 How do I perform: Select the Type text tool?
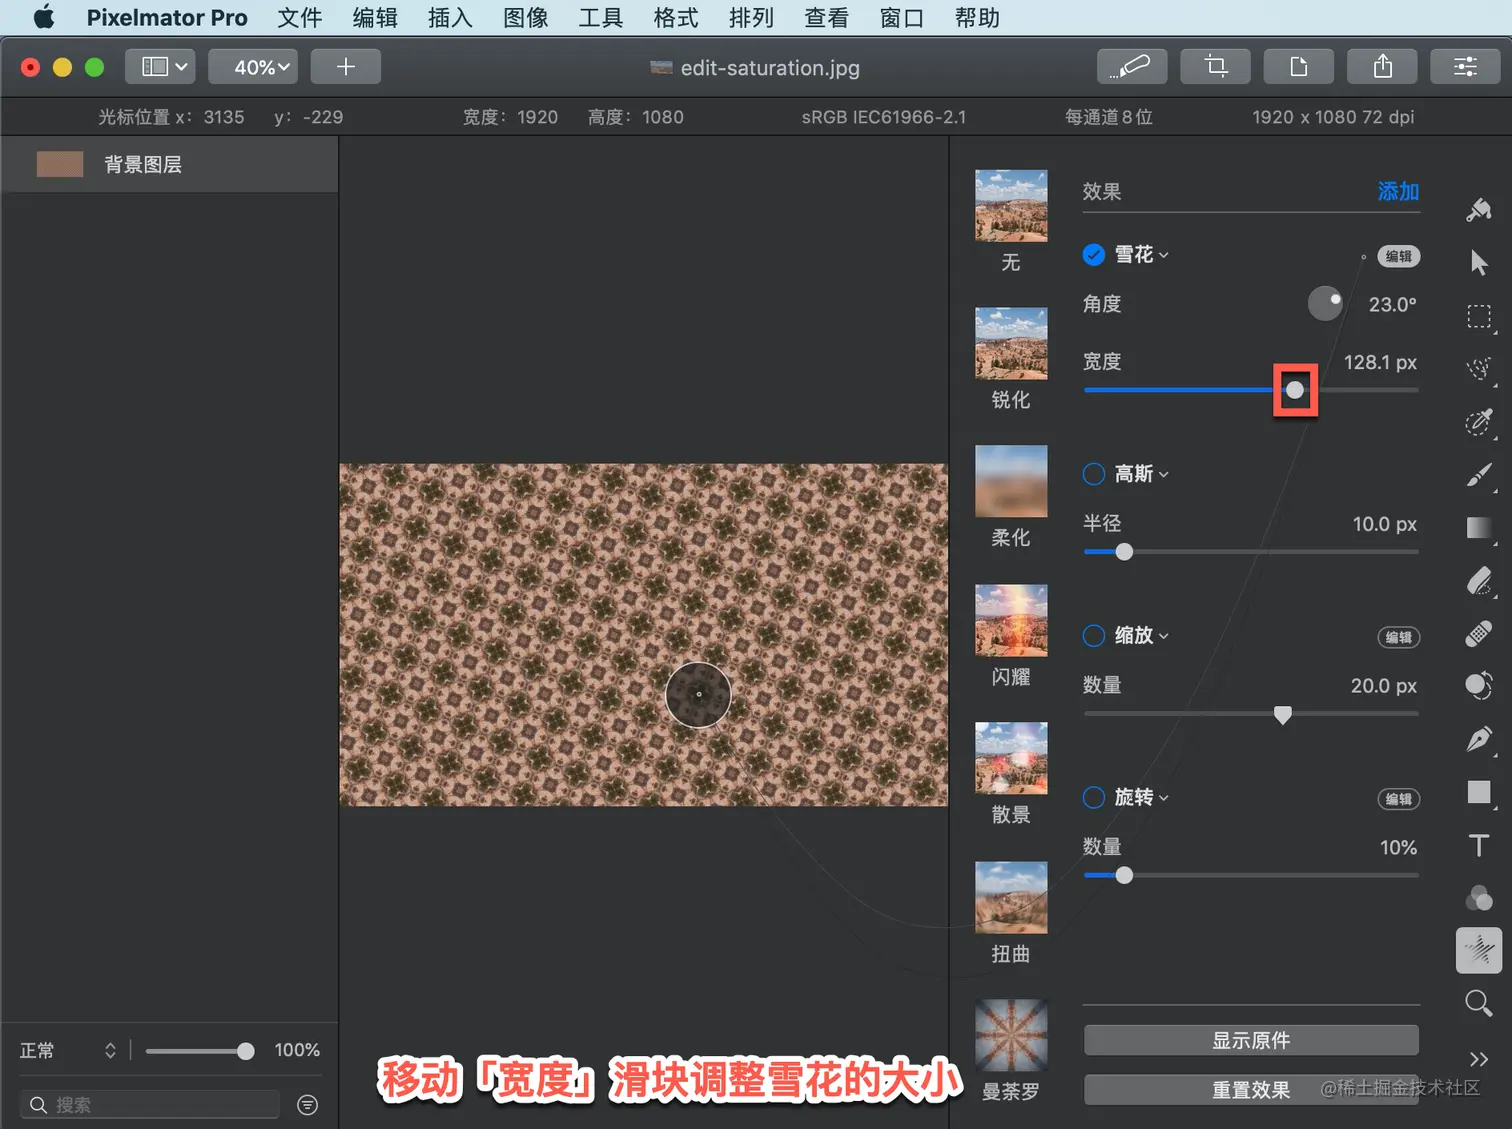(1478, 846)
